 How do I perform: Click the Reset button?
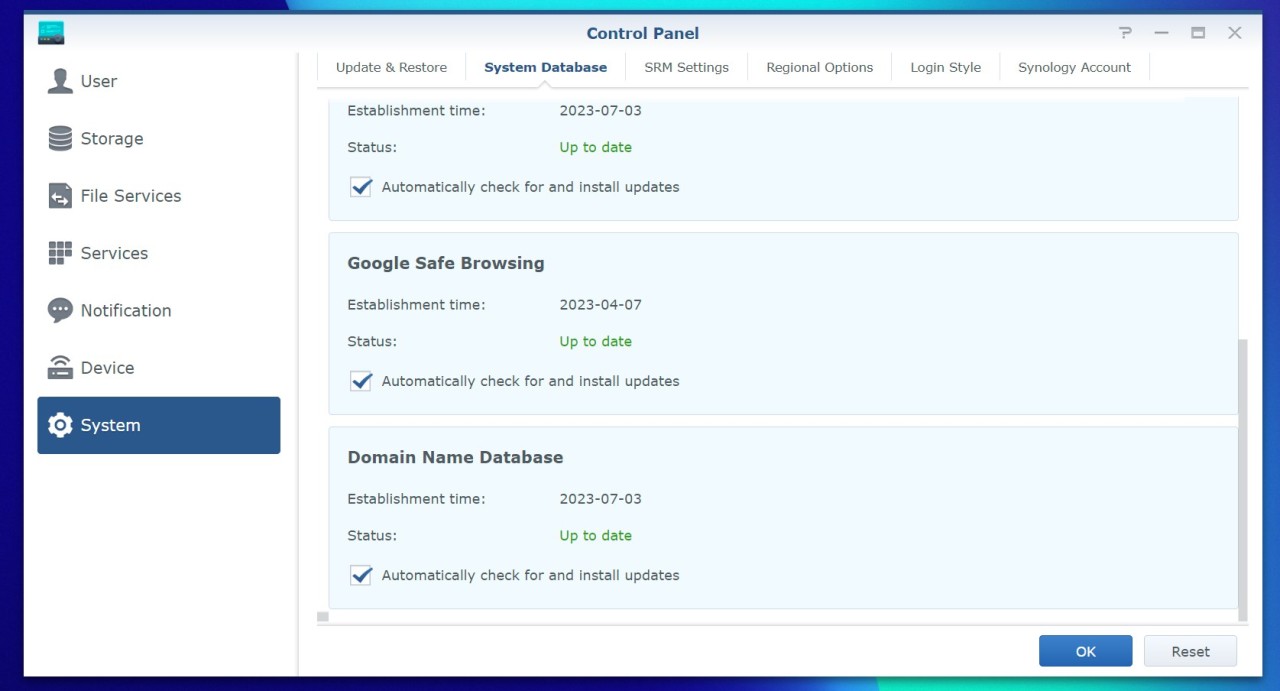click(1190, 651)
